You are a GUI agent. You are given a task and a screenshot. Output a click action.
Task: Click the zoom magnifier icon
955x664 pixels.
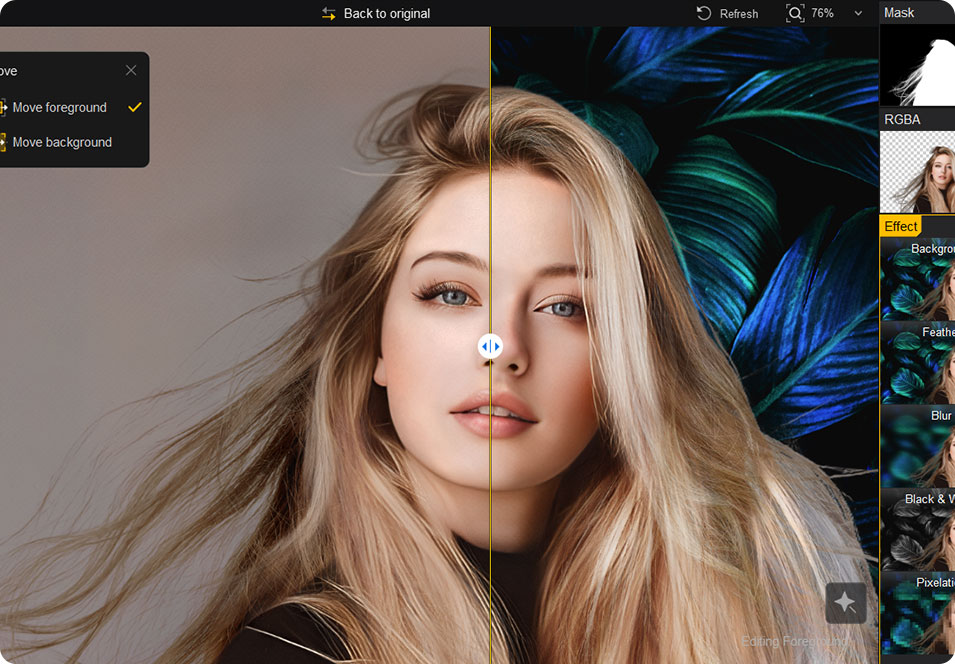coord(795,13)
